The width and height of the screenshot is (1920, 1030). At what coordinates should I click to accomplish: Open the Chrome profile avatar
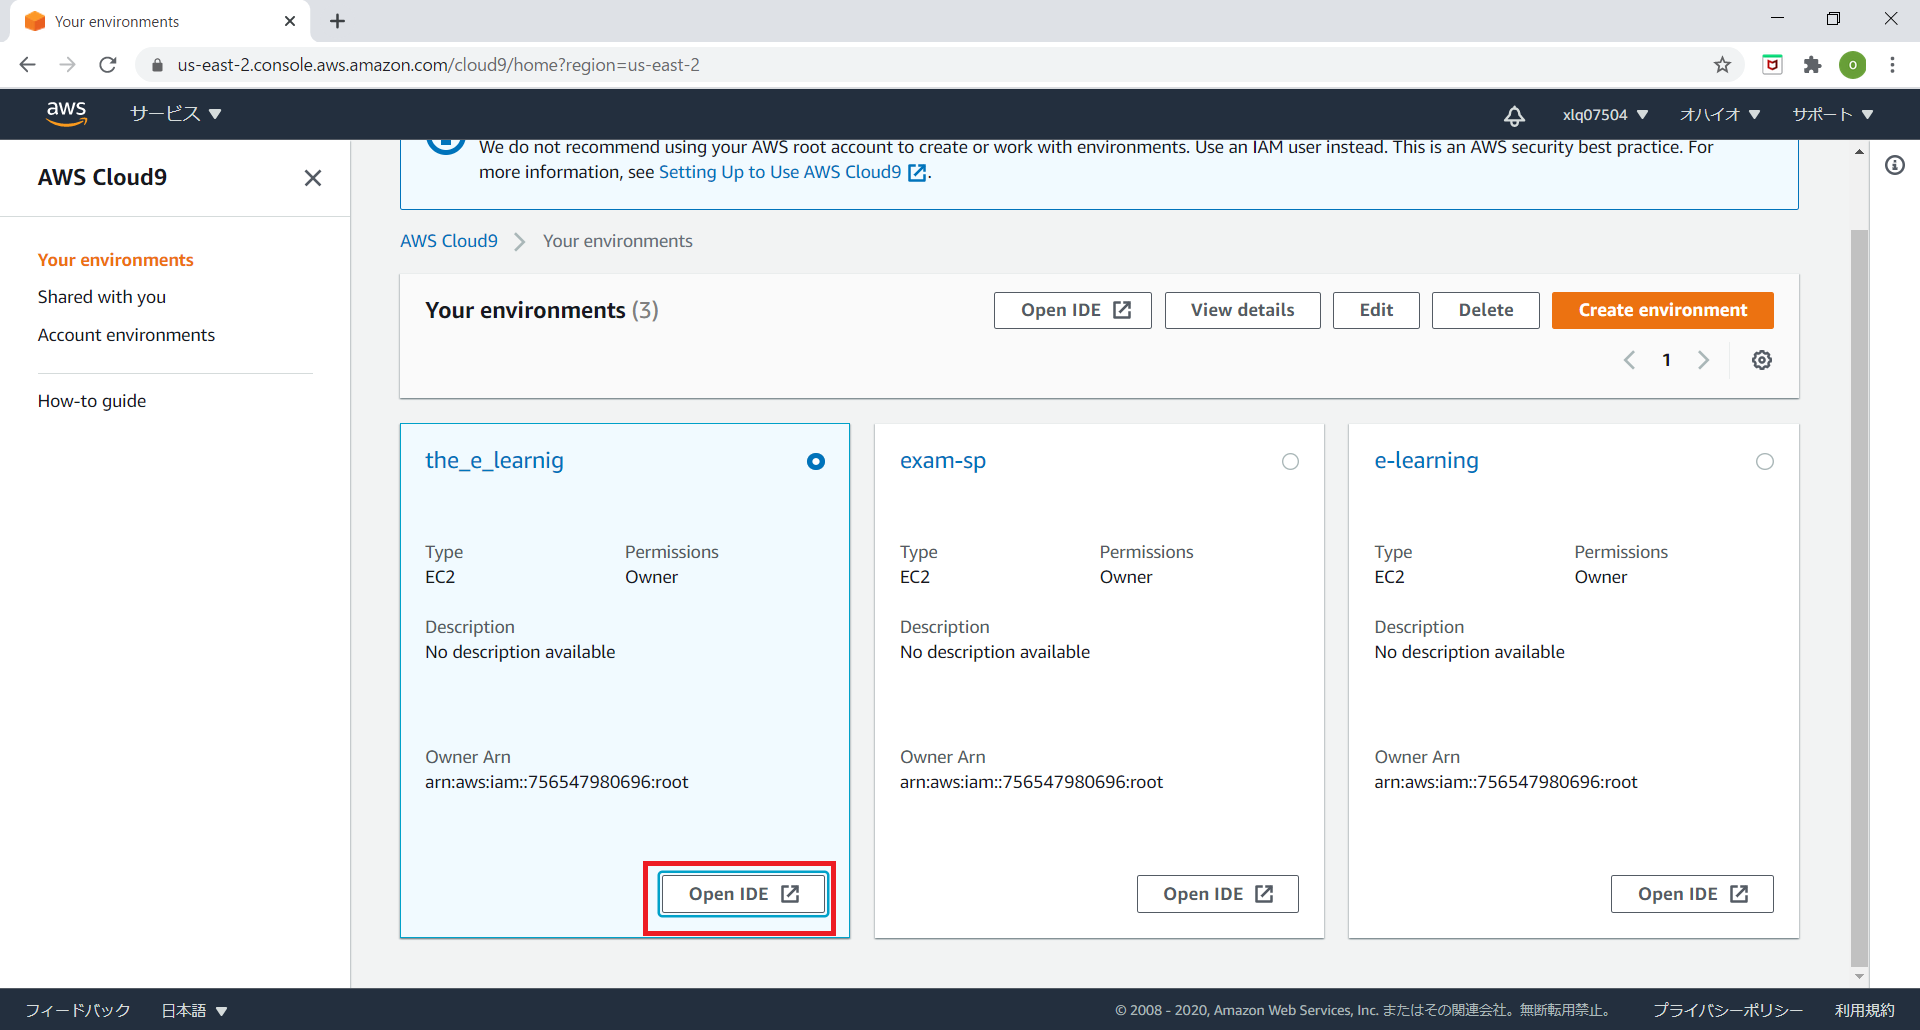(1852, 65)
